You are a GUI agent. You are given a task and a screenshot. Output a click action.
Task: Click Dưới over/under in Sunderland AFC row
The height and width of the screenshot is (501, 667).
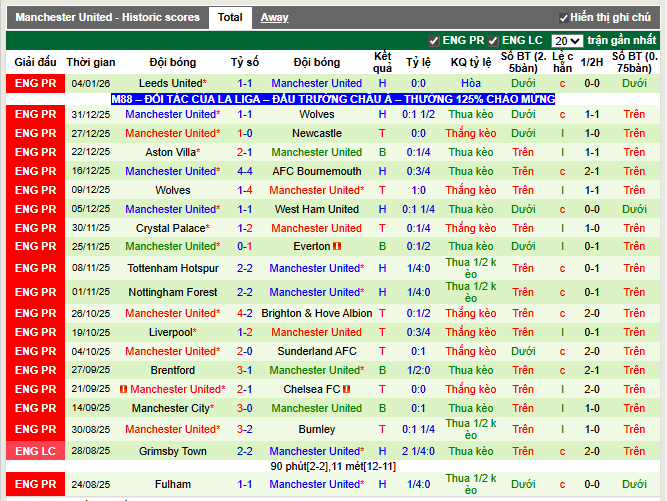pos(523,351)
